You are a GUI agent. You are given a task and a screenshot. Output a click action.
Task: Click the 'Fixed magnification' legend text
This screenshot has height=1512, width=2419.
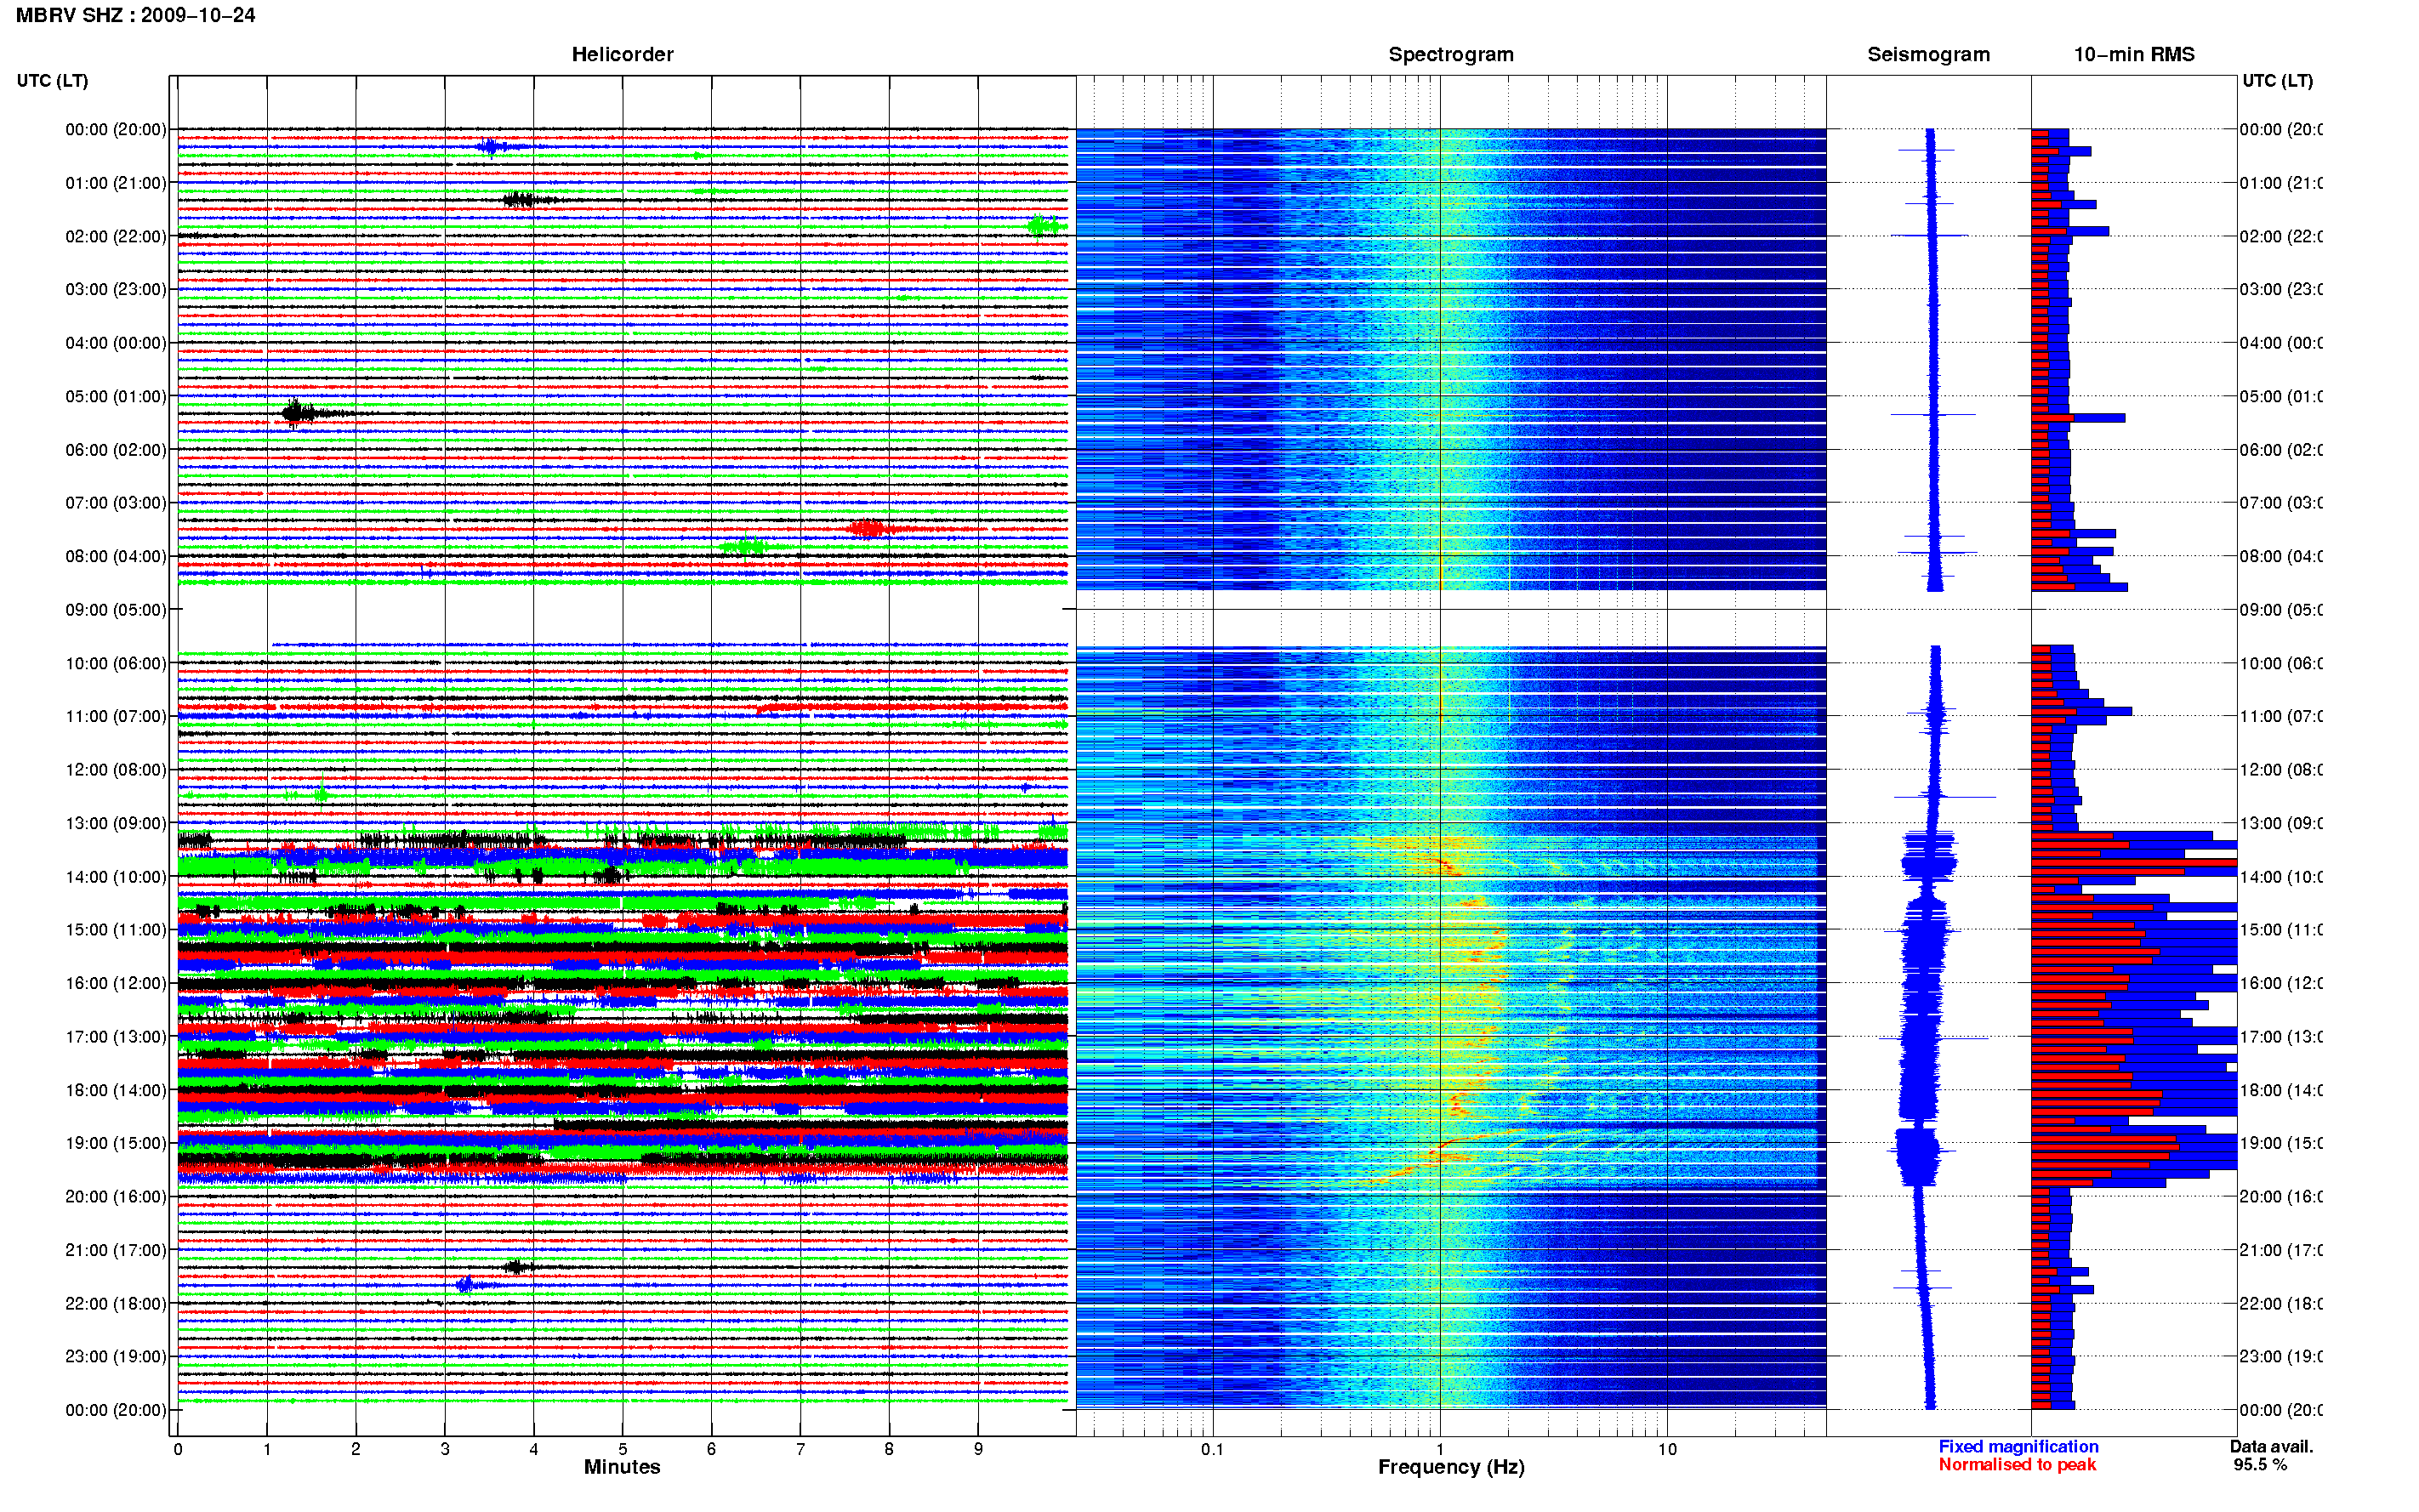2018,1446
